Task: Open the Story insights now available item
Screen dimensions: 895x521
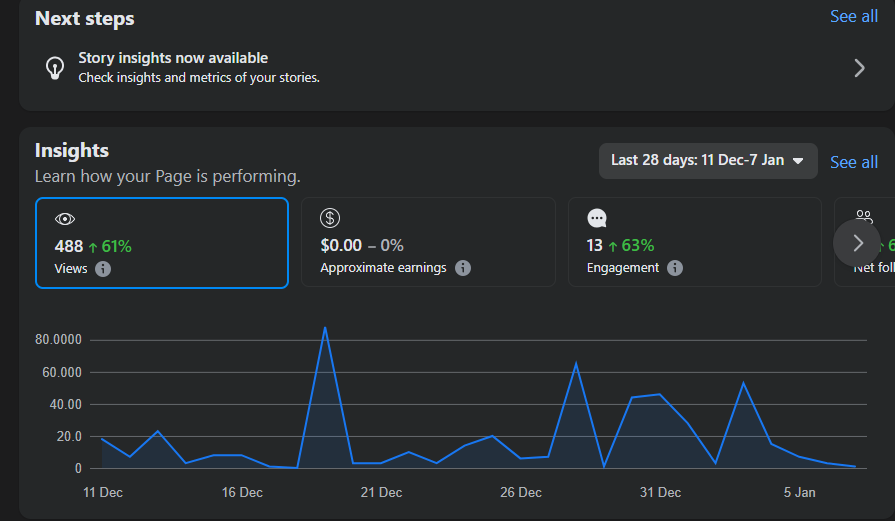Action: (400, 67)
